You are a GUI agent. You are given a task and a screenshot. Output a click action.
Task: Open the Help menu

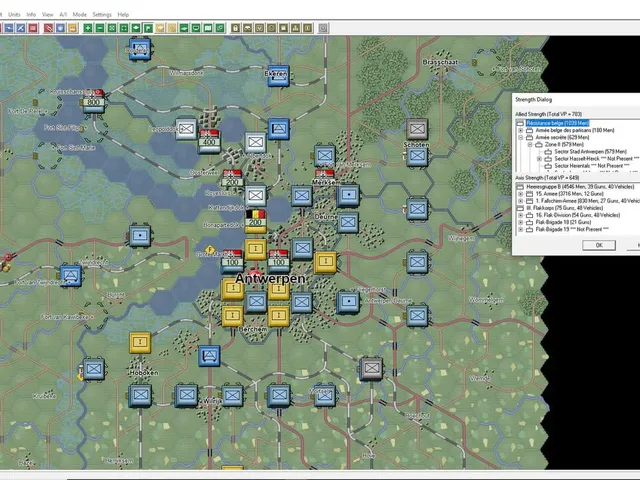[x=123, y=14]
